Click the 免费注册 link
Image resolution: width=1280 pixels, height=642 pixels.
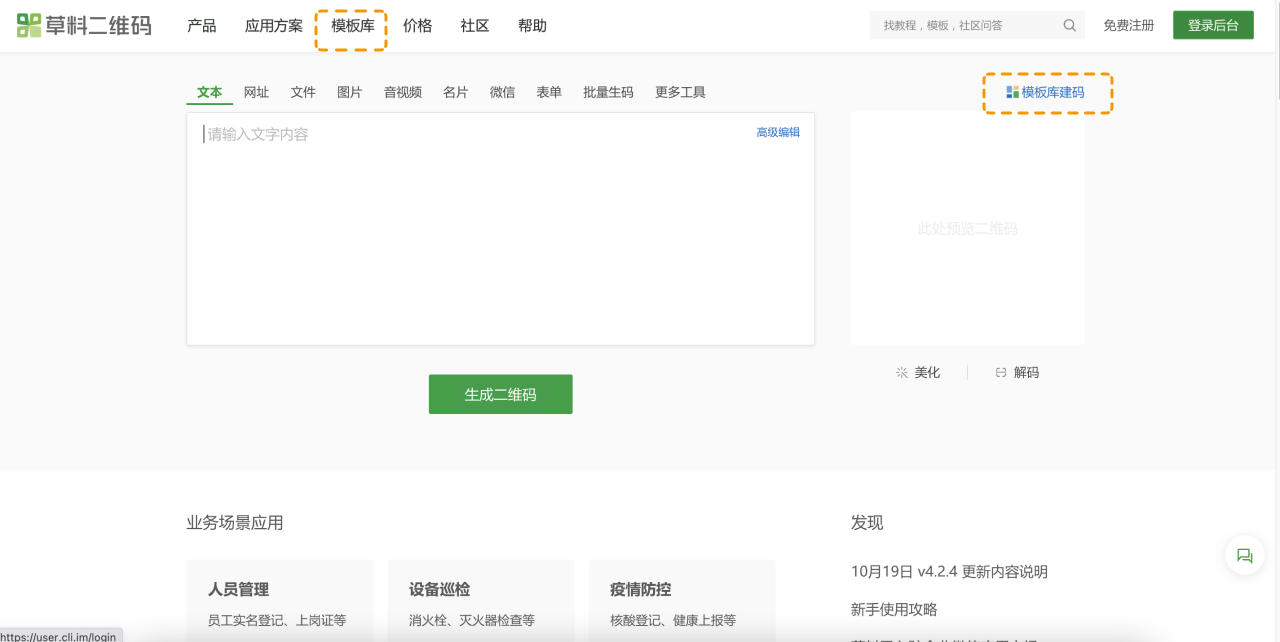[1129, 26]
